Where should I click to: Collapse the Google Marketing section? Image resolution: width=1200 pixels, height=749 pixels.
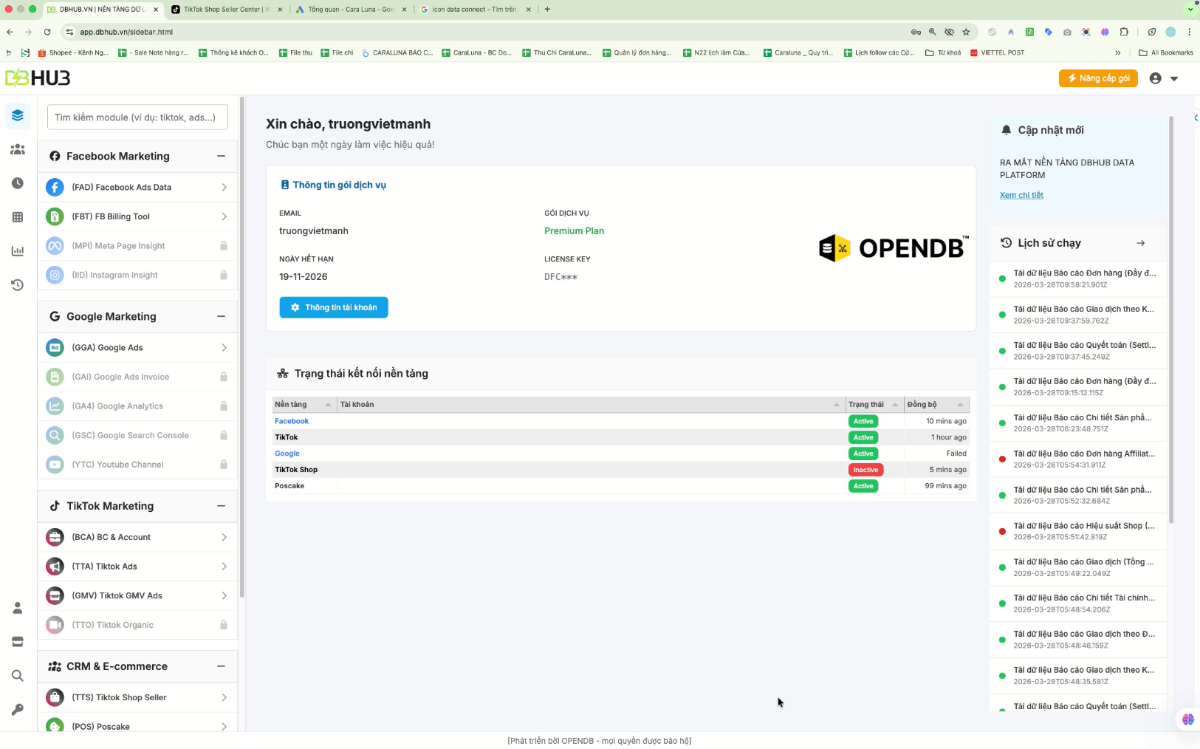[x=221, y=316]
